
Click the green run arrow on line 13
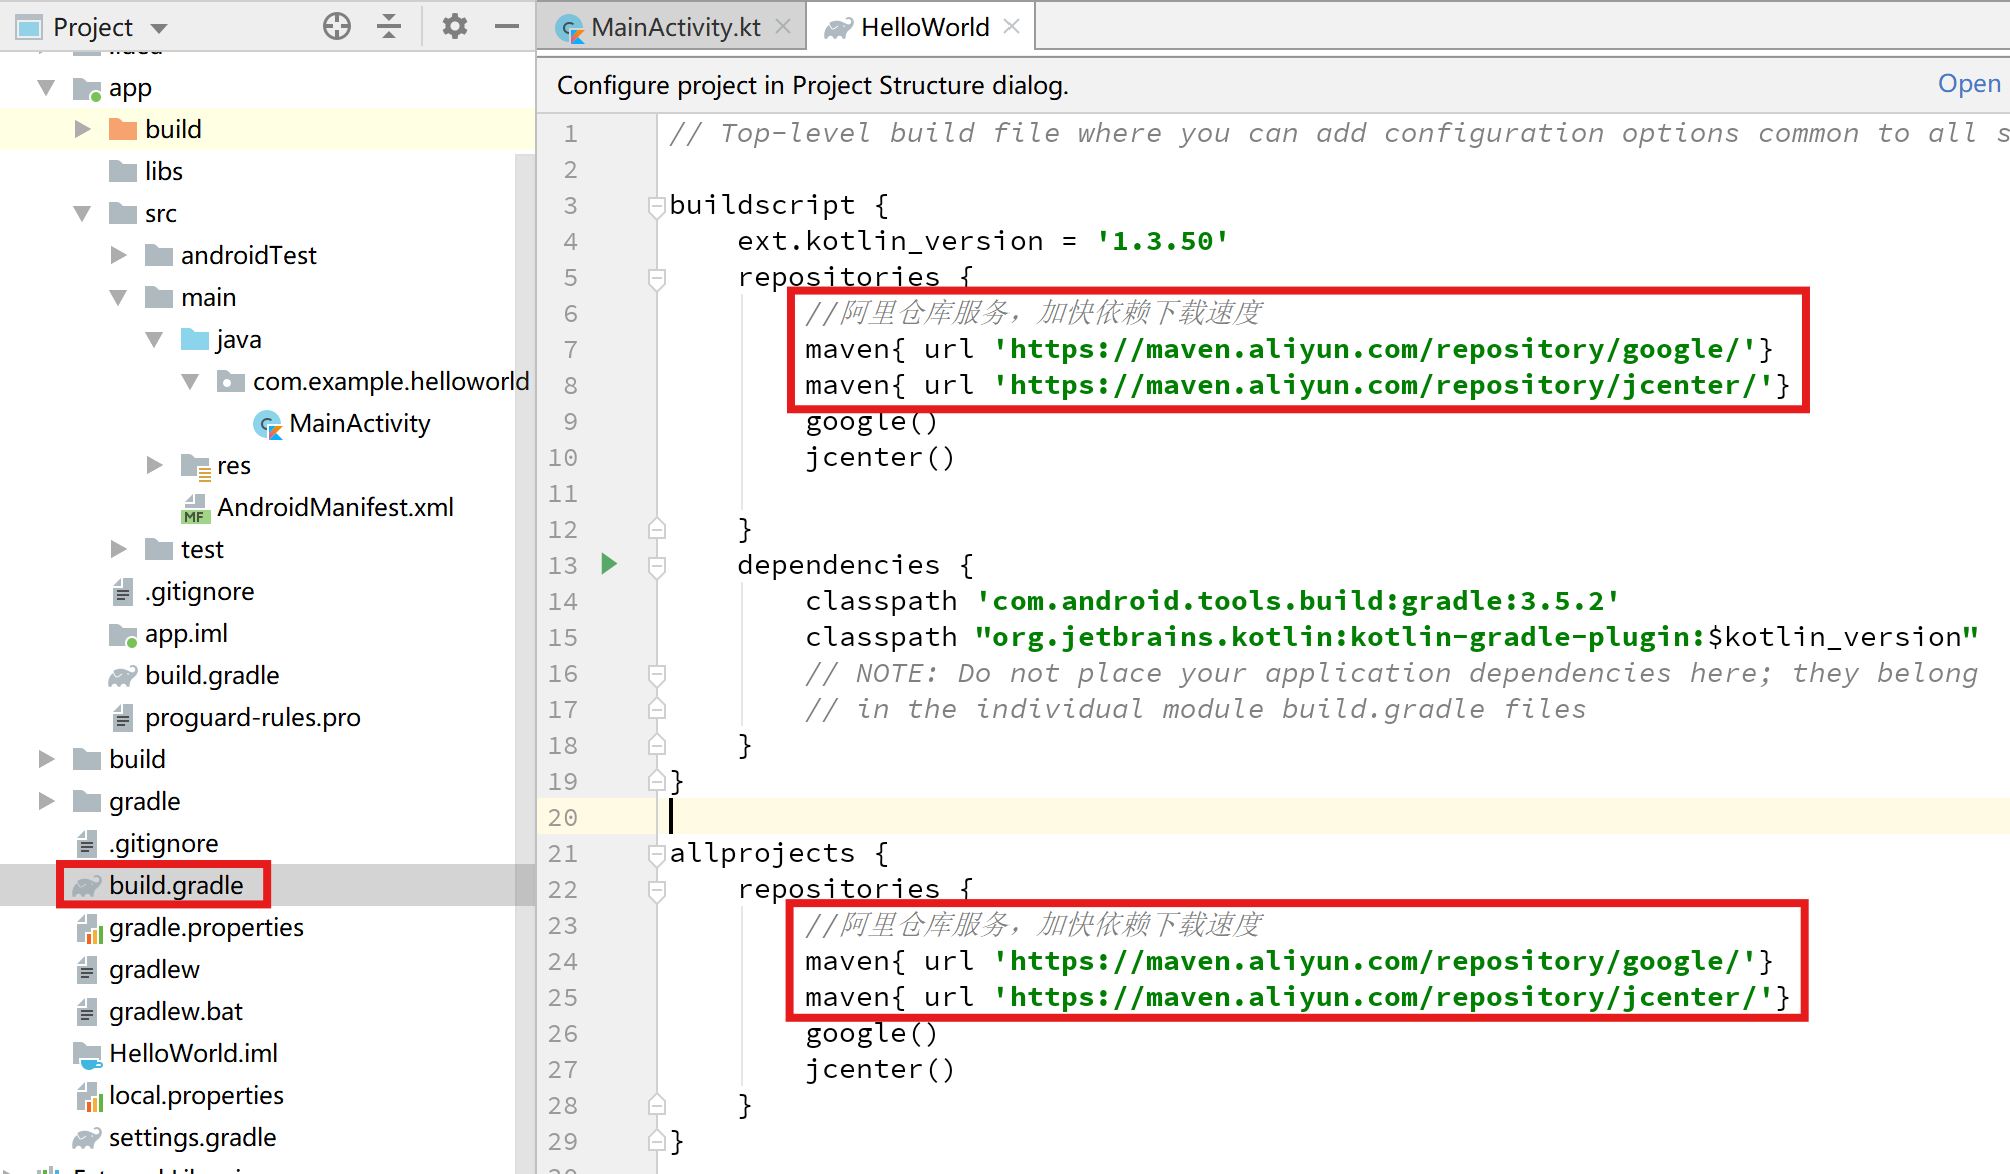[609, 564]
